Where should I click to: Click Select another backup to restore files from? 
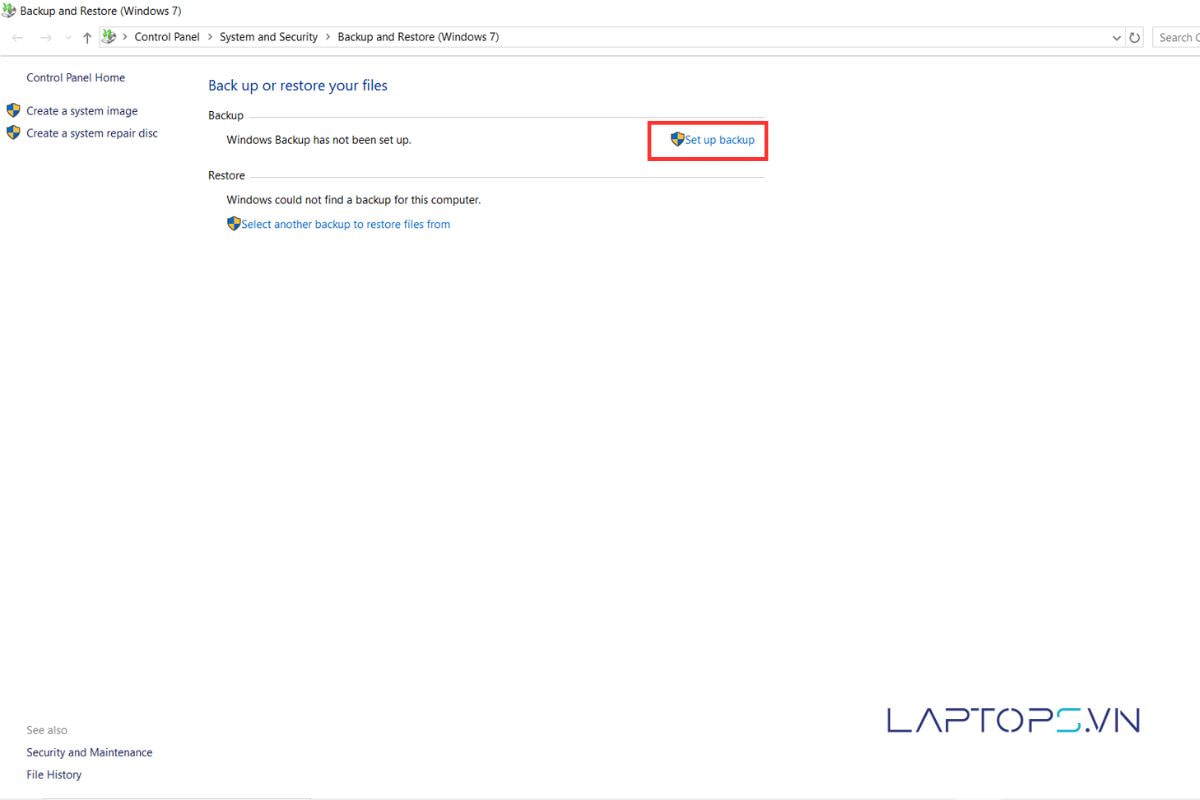coord(345,225)
